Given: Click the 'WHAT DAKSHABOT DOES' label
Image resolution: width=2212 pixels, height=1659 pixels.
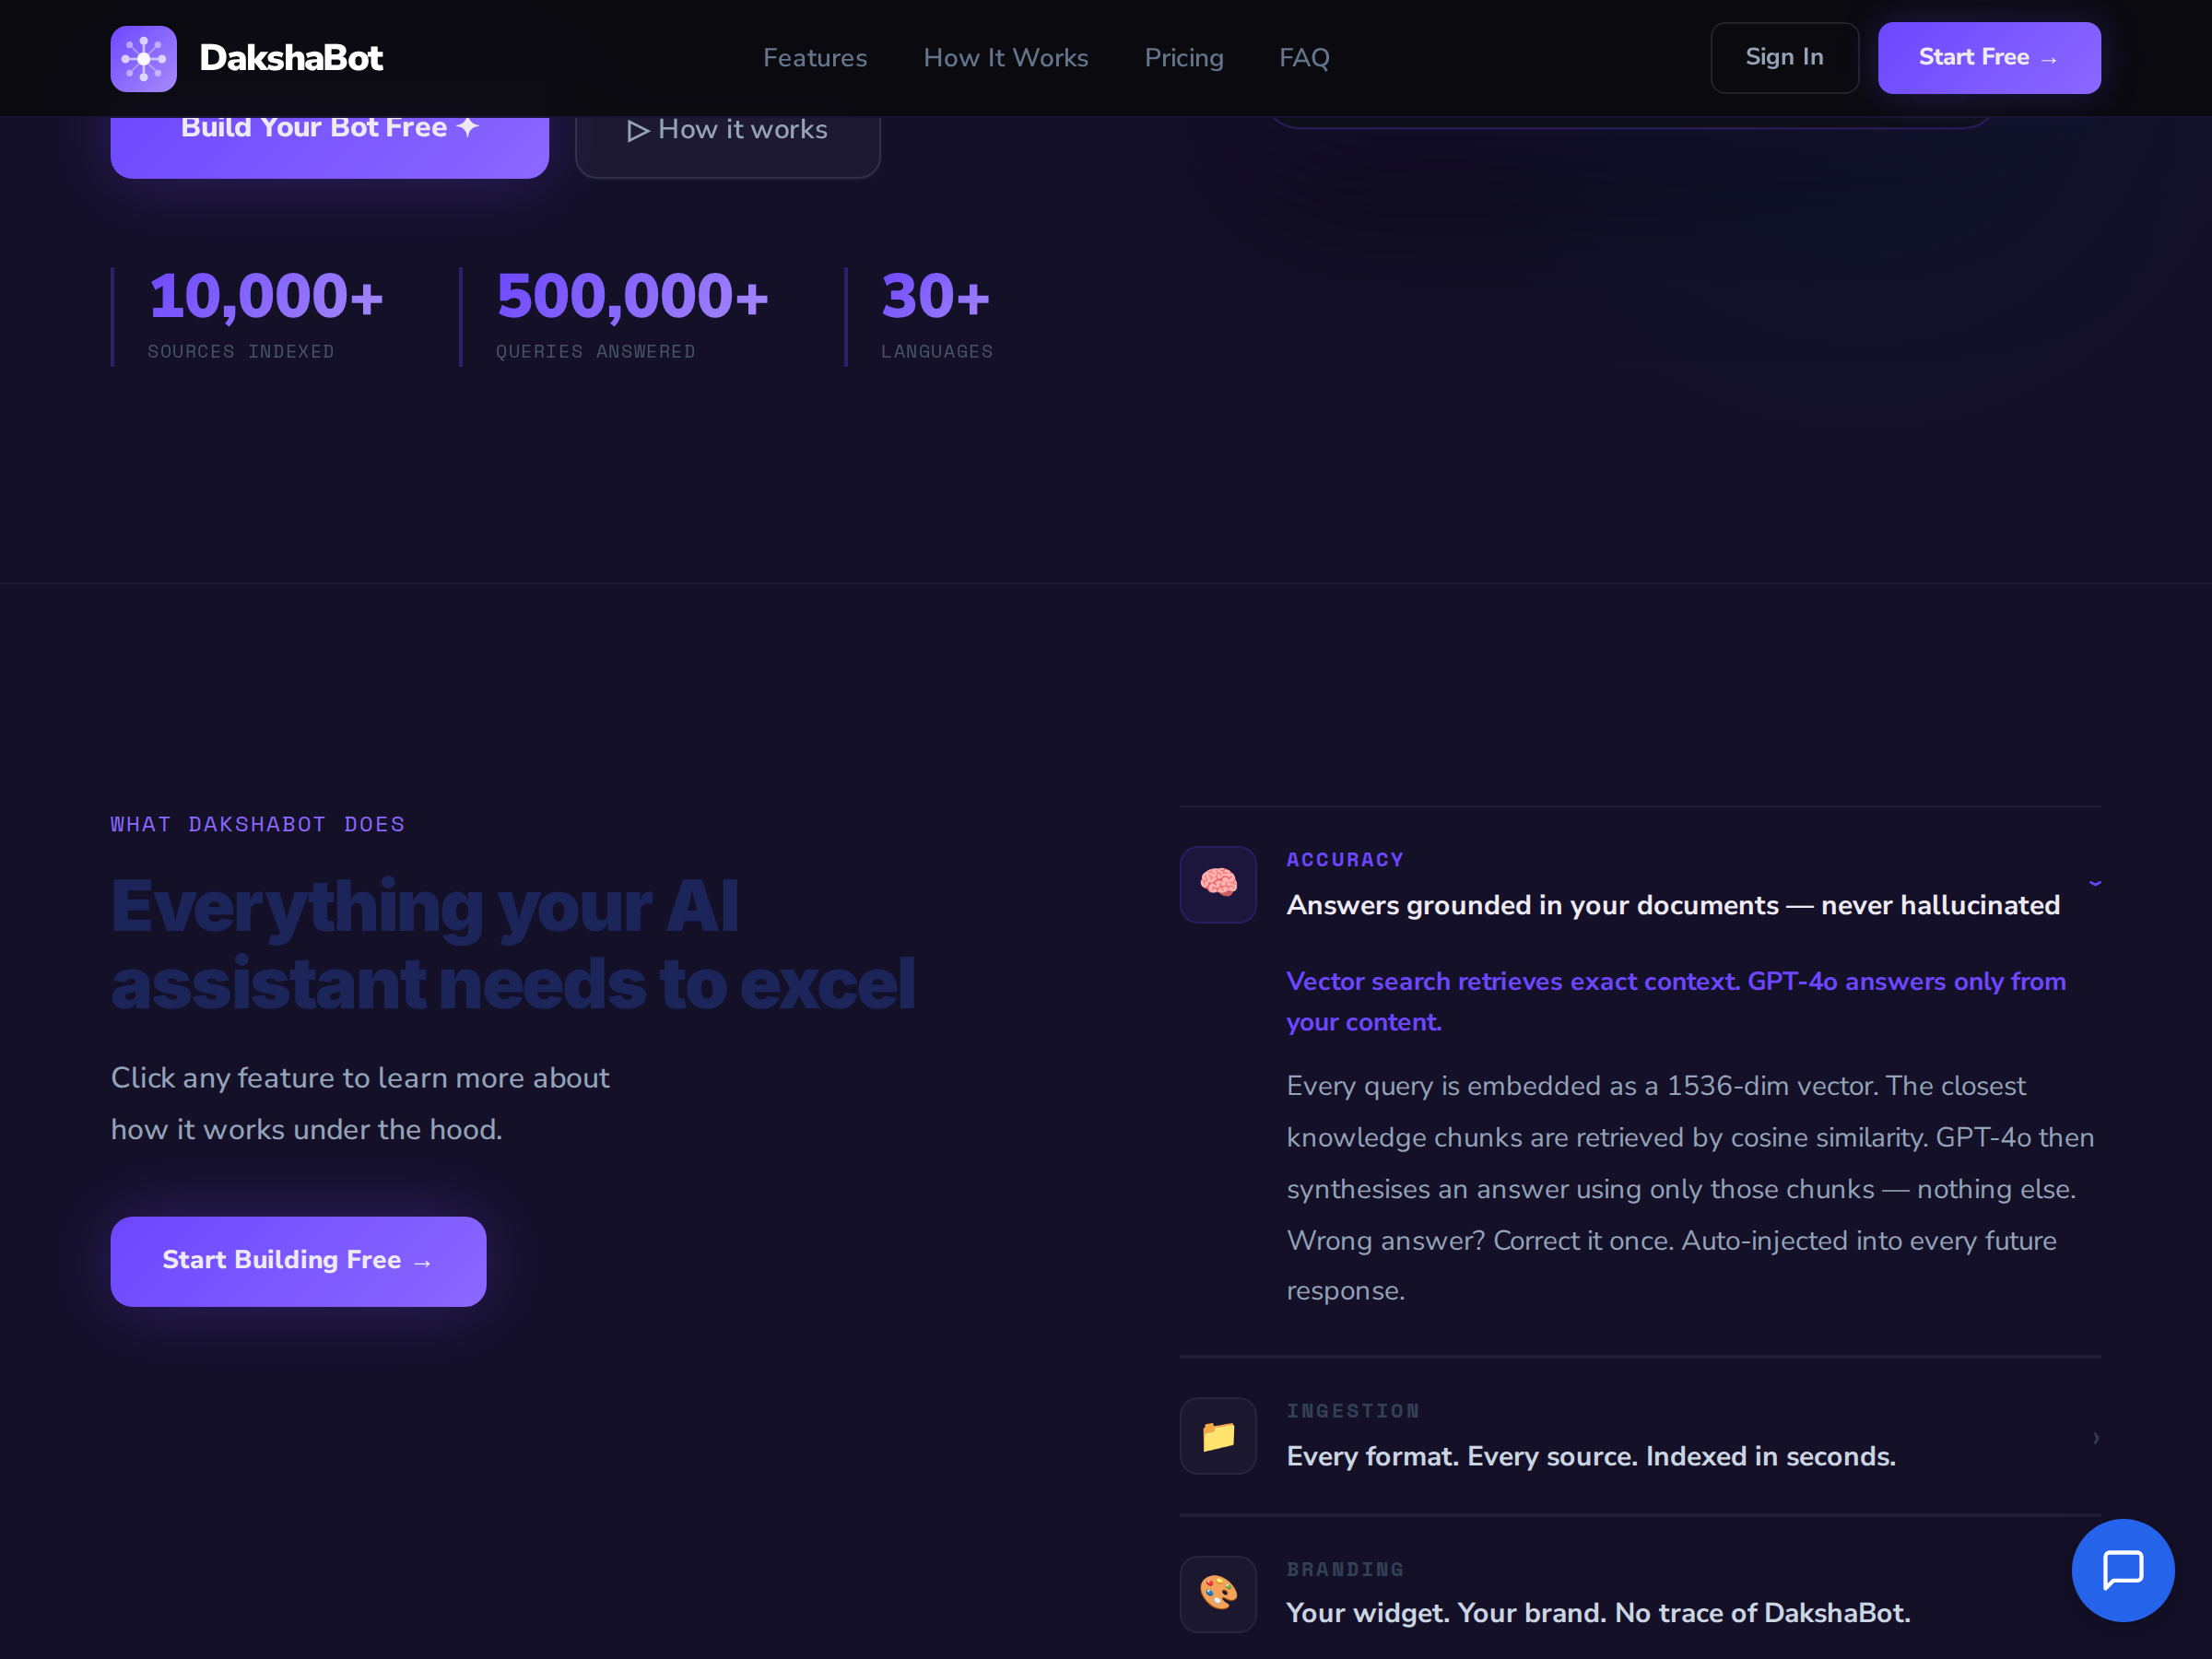Looking at the screenshot, I should (x=258, y=824).
